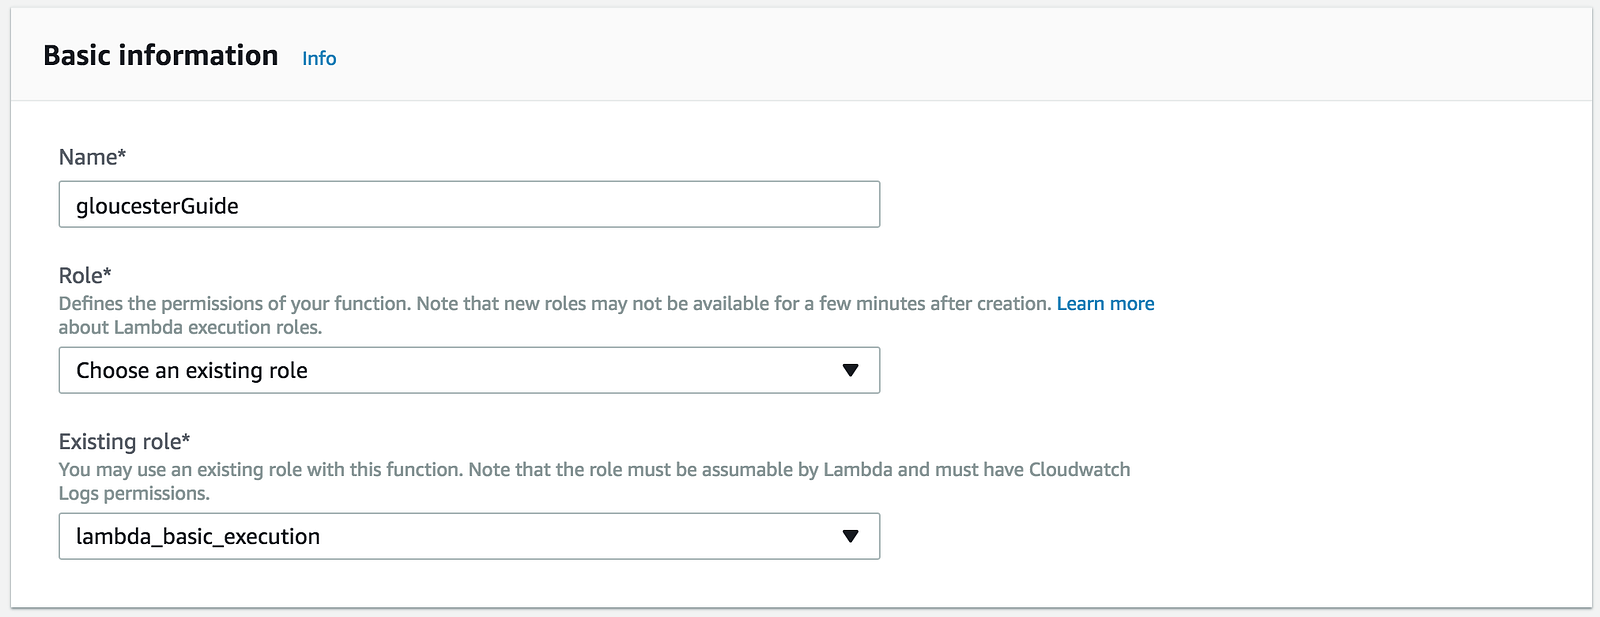The height and width of the screenshot is (617, 1600).
Task: Follow the Learn more link
Action: point(1105,304)
